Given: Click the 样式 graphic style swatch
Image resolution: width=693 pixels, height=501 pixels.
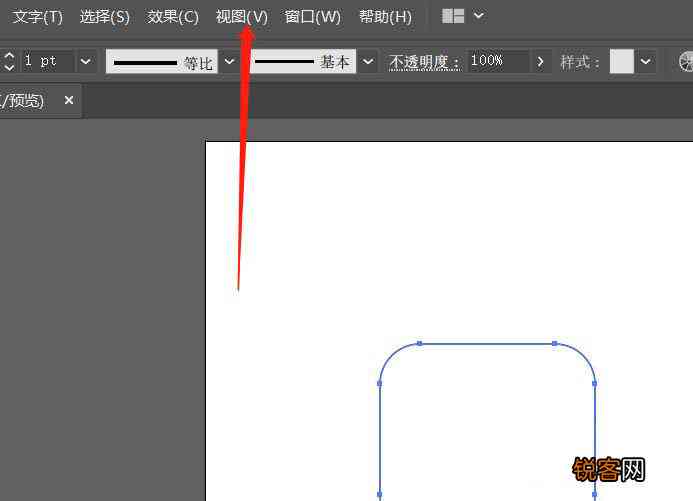Looking at the screenshot, I should (622, 61).
